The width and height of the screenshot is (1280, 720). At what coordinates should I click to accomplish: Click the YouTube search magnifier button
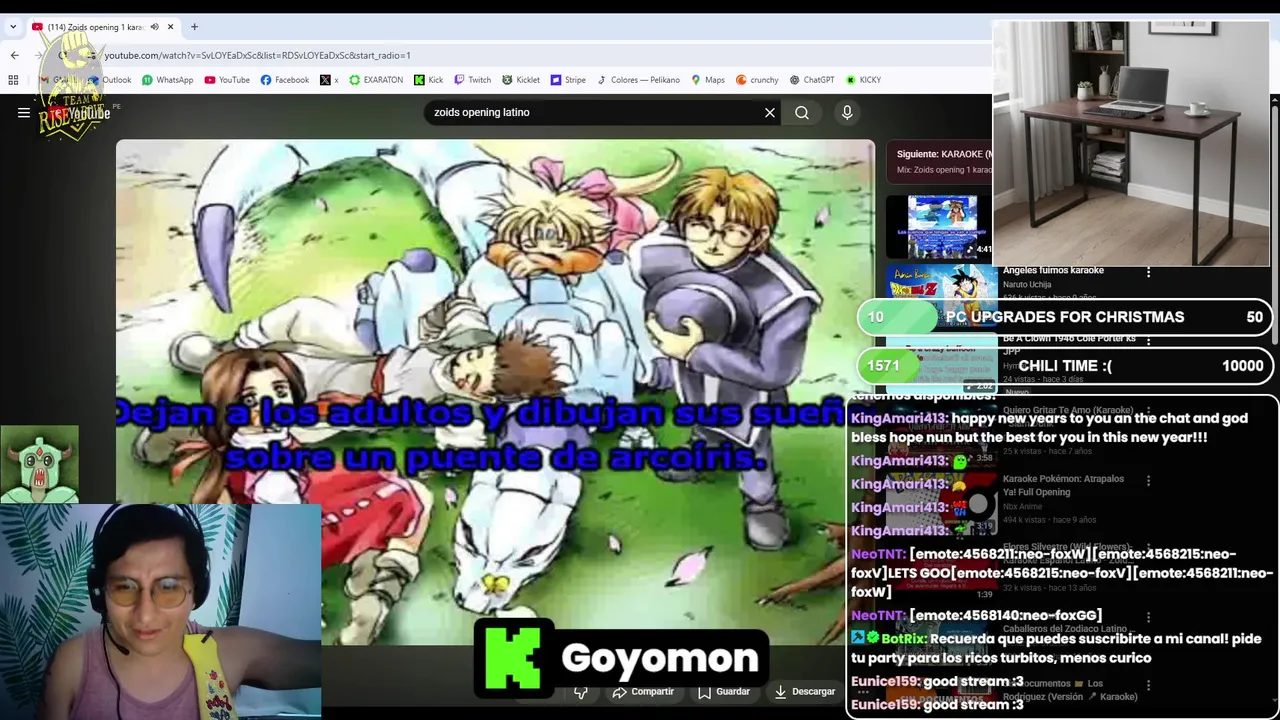(802, 113)
